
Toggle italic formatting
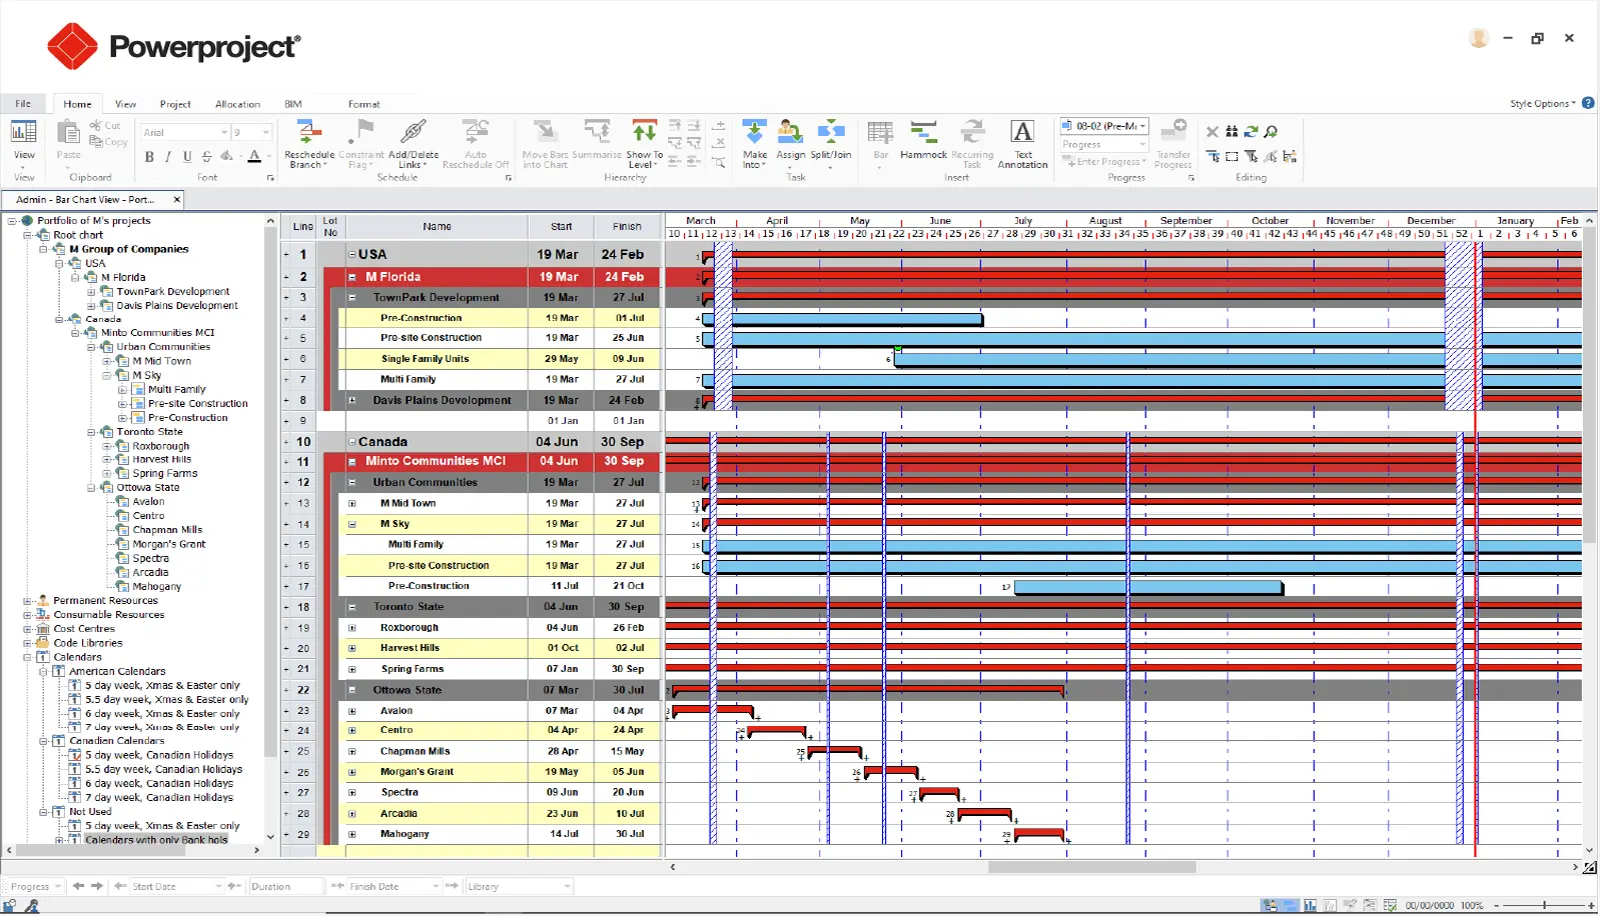168,157
